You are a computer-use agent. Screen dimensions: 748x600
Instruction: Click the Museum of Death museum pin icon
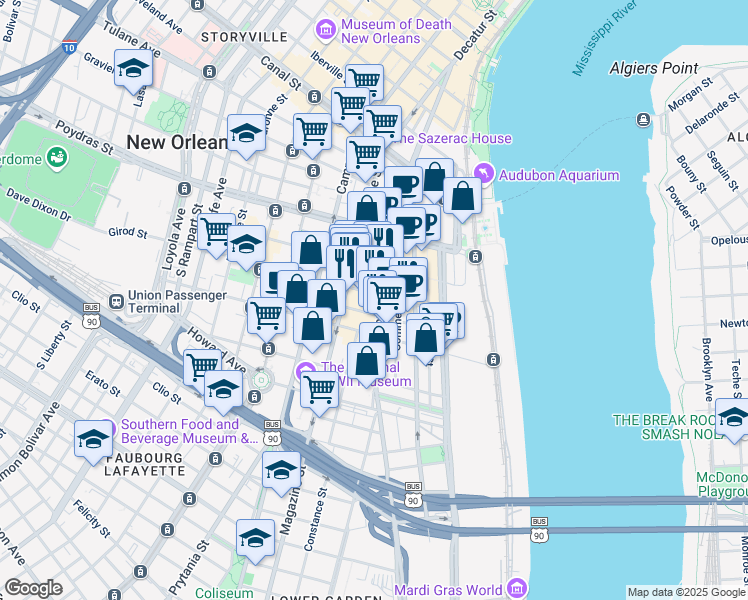tap(326, 31)
